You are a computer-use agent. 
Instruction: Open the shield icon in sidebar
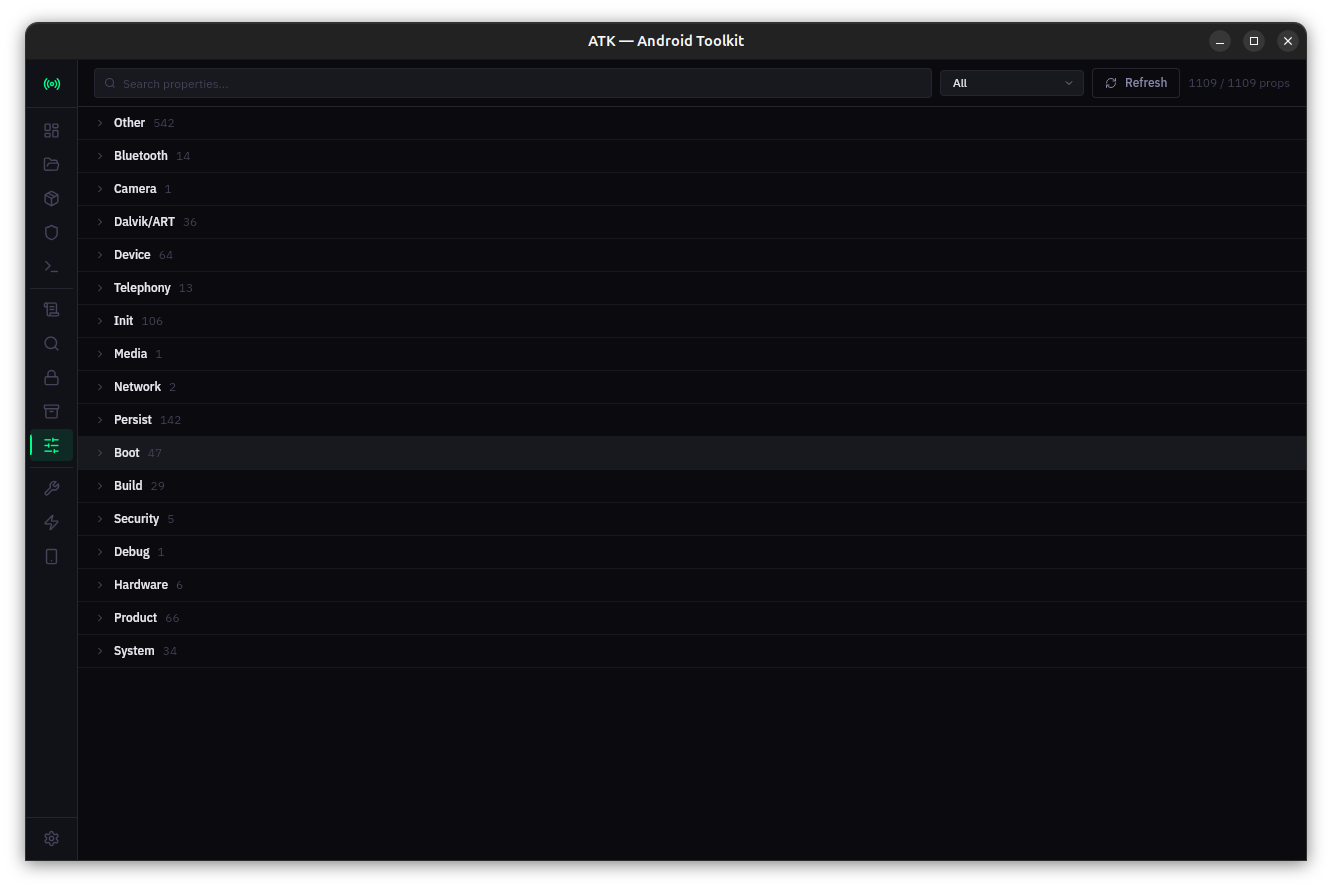pyautogui.click(x=52, y=233)
